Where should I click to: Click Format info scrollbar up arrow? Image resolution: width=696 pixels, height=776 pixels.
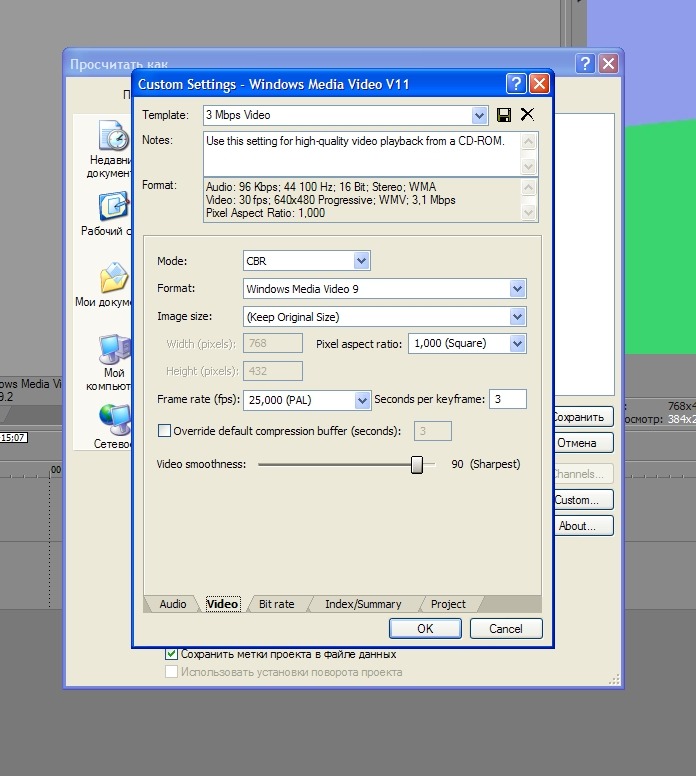click(x=529, y=188)
